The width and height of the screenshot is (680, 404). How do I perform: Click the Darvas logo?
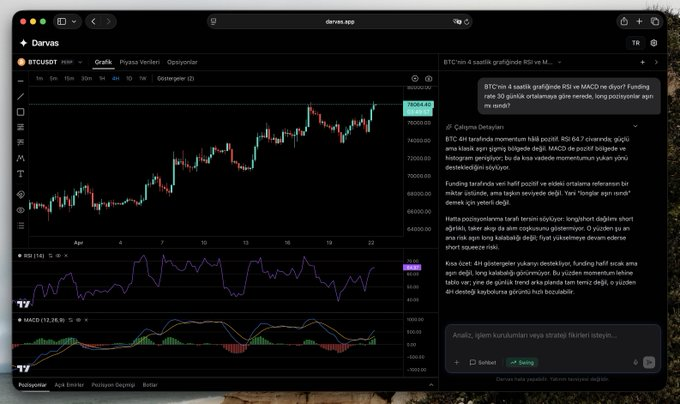click(39, 43)
